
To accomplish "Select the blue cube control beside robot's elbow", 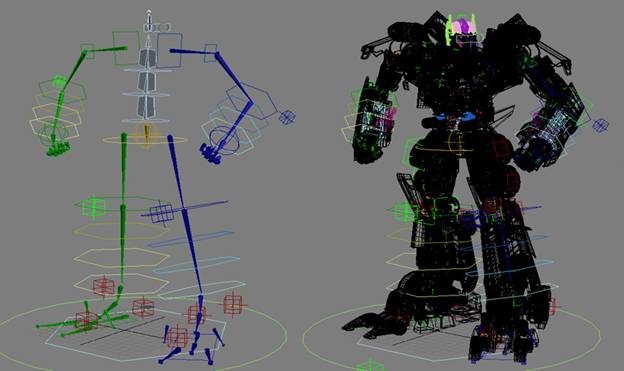I will [600, 125].
